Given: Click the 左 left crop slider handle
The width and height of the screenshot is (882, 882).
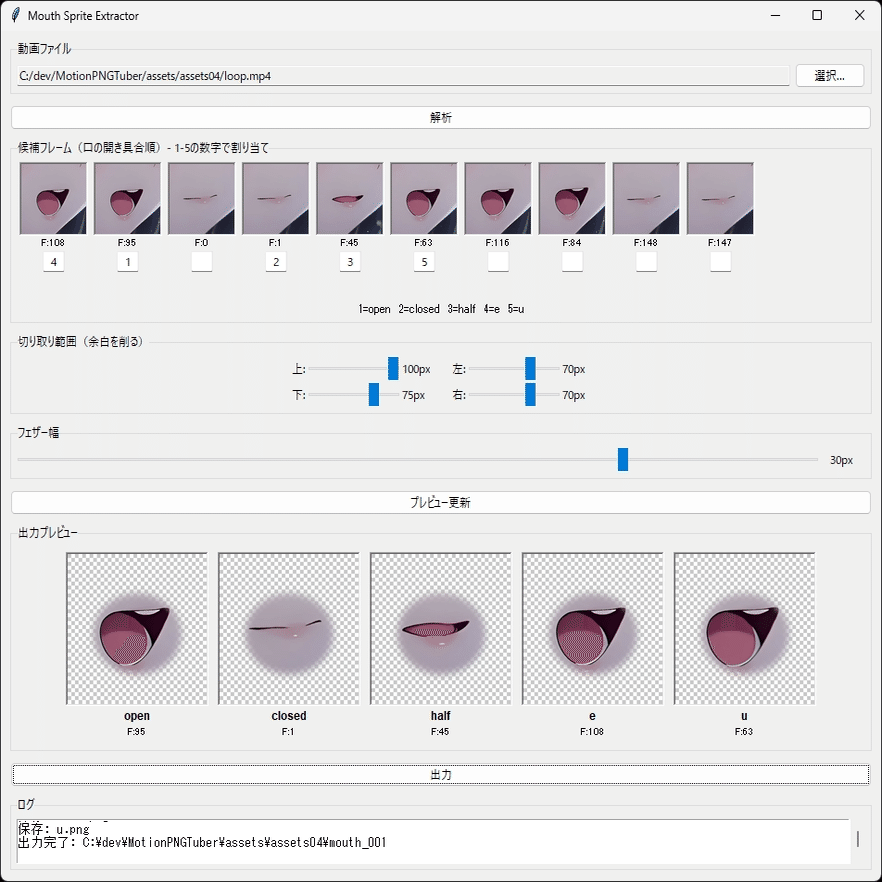Looking at the screenshot, I should [x=530, y=368].
